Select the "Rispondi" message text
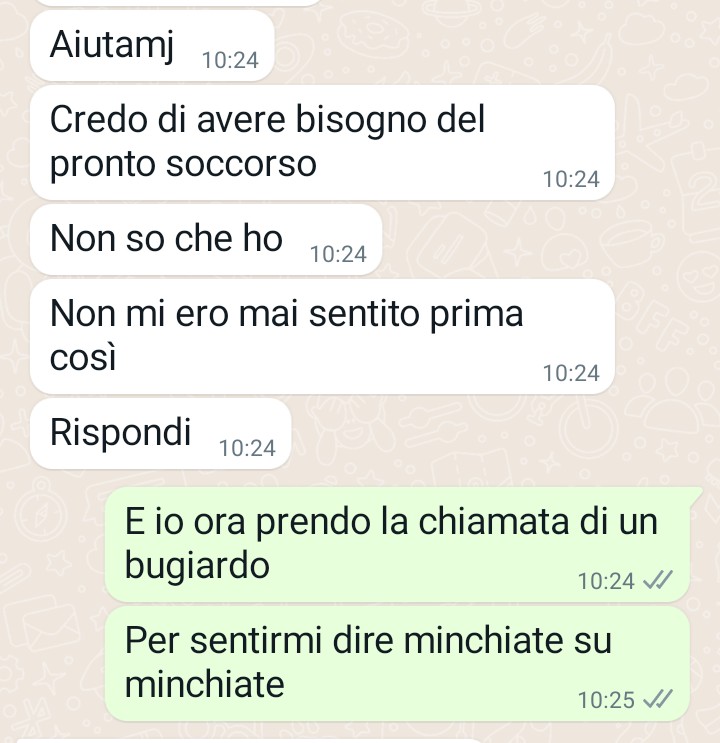This screenshot has height=743, width=720. click(x=120, y=433)
